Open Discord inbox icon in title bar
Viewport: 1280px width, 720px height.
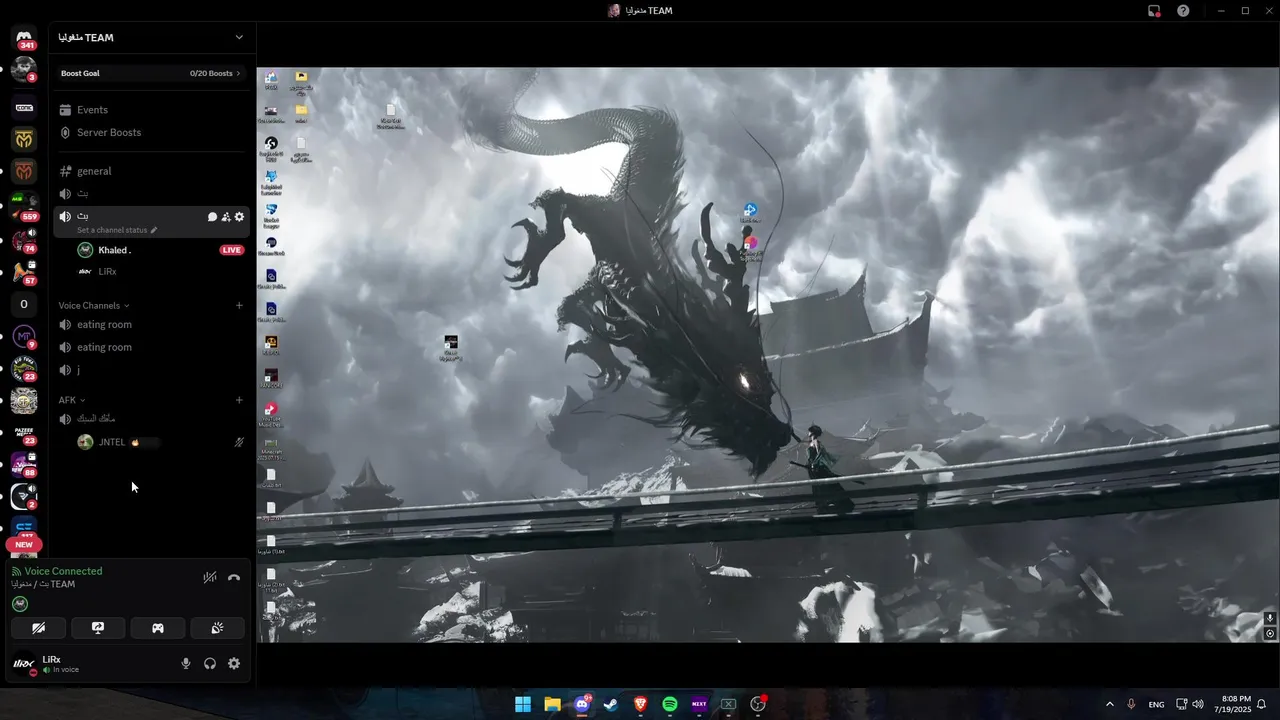point(1154,10)
